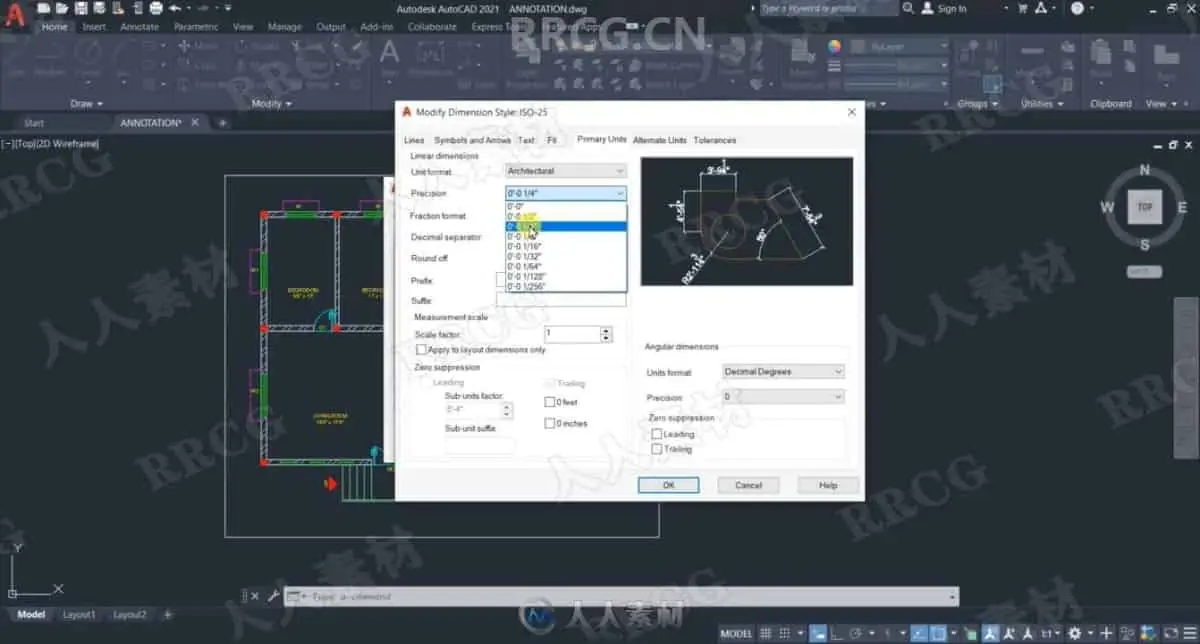This screenshot has width=1200, height=644.
Task: Select 0'-0 1/256" precision option
Action: point(566,287)
